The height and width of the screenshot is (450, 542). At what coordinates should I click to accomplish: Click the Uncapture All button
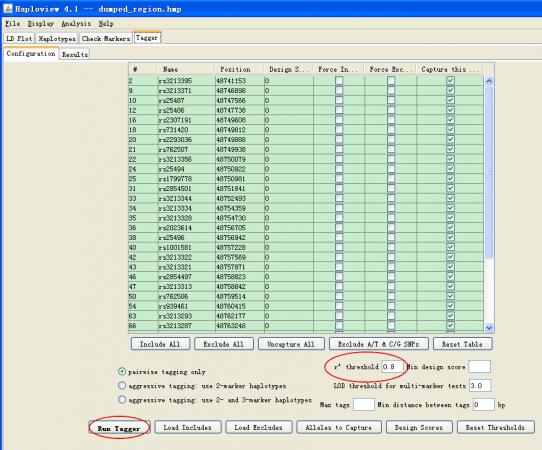tap(291, 344)
